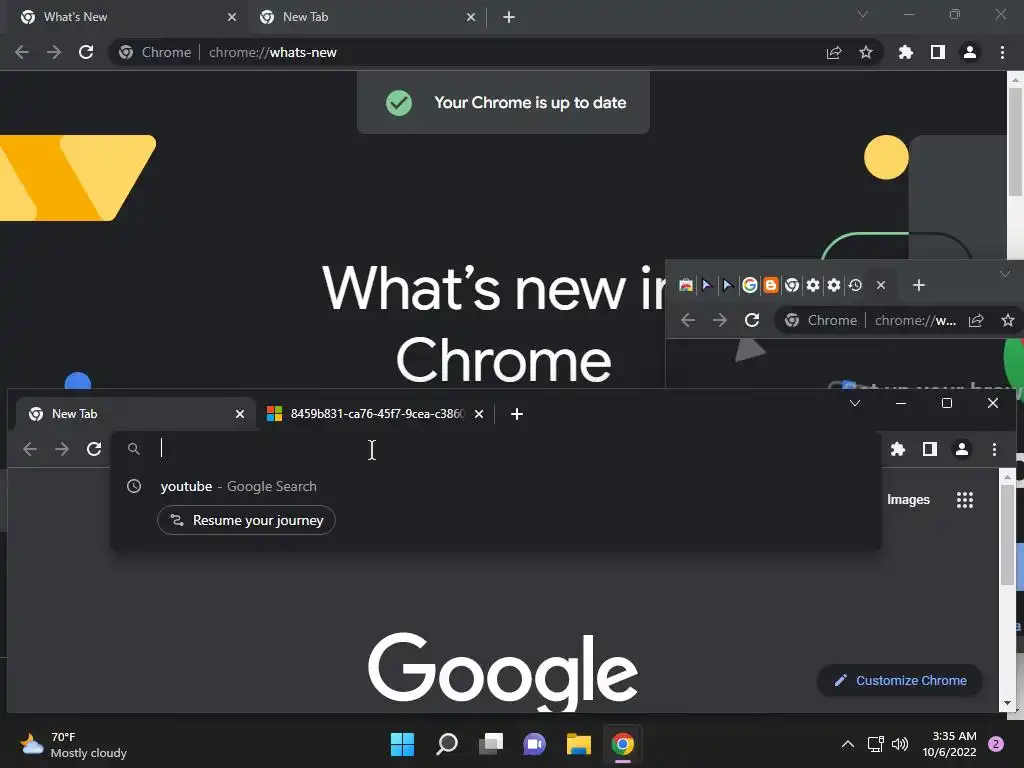This screenshot has width=1024, height=768.
Task: Open Windows Start menu
Action: 402,744
